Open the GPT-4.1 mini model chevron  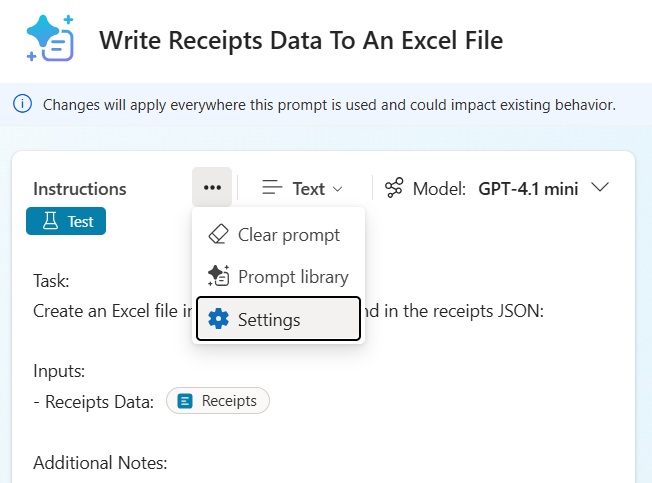click(601, 187)
